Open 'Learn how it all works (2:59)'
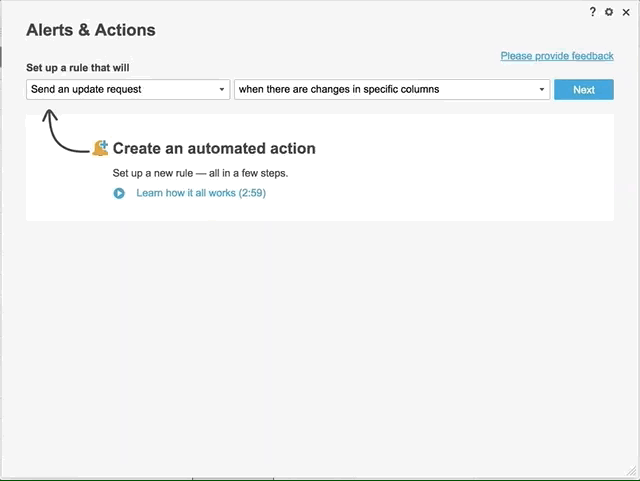Viewport: 640px width, 481px height. (x=201, y=193)
